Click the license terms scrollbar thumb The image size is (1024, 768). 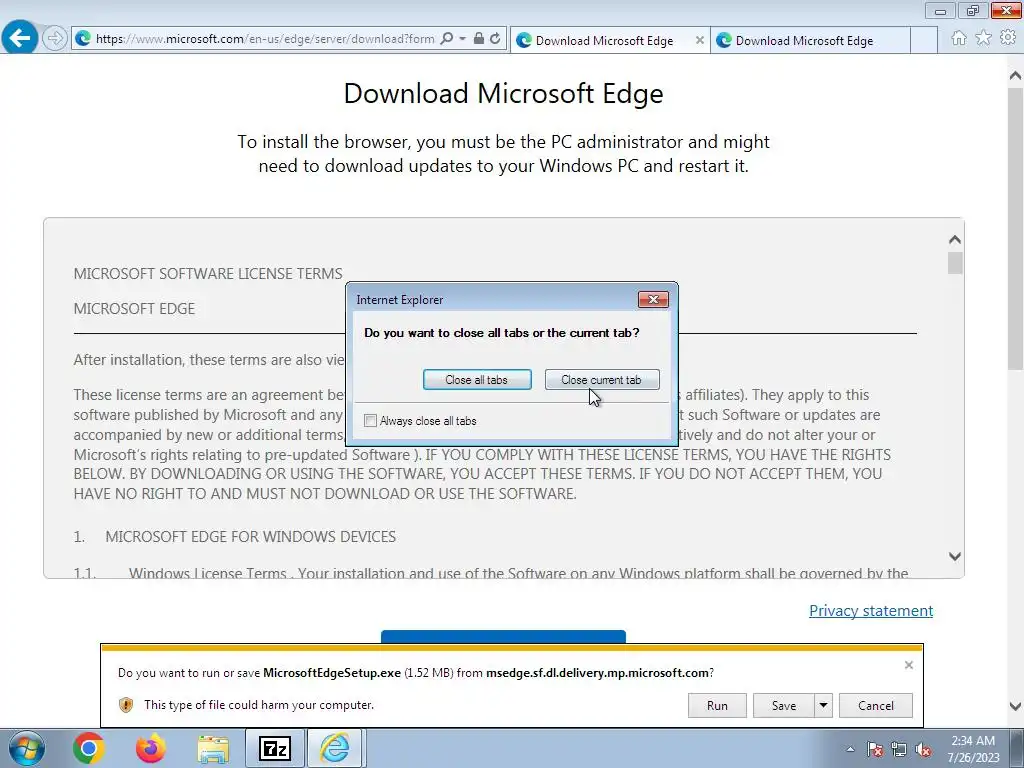(x=955, y=263)
